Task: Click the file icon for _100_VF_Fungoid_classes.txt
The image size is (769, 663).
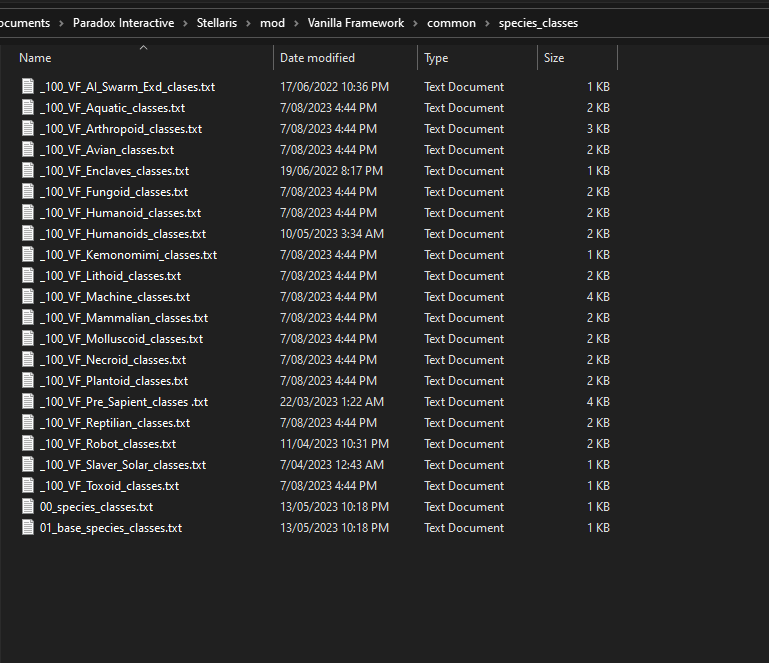Action: click(28, 192)
